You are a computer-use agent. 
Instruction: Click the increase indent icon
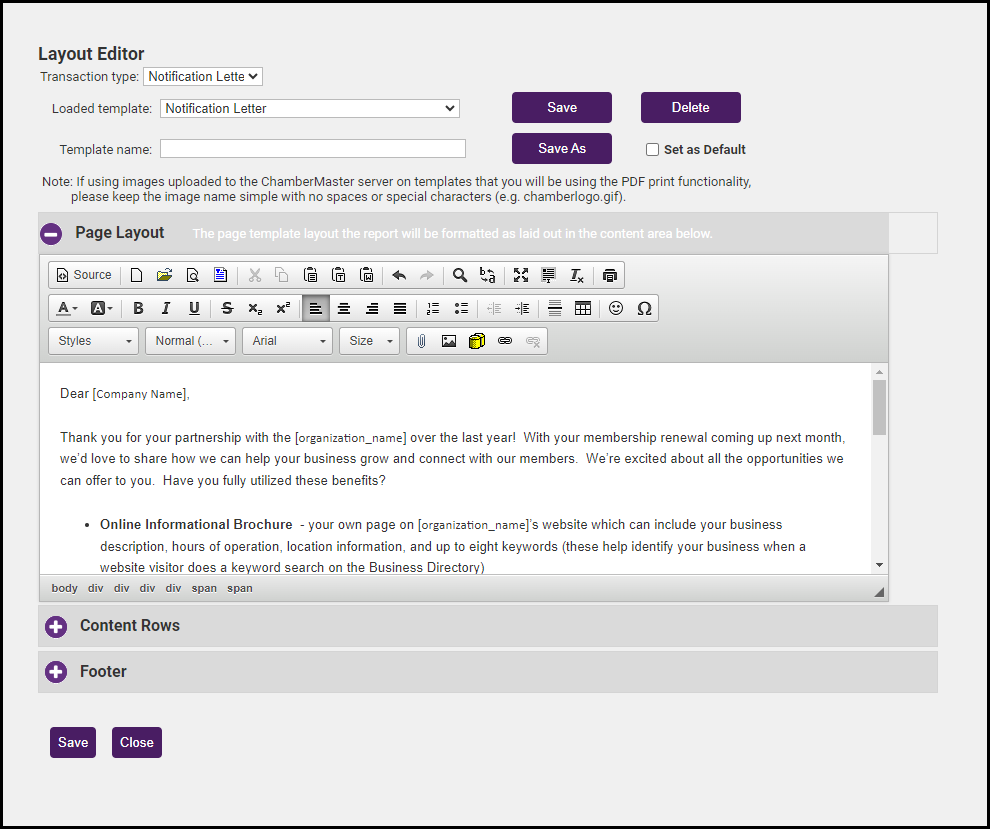522,308
